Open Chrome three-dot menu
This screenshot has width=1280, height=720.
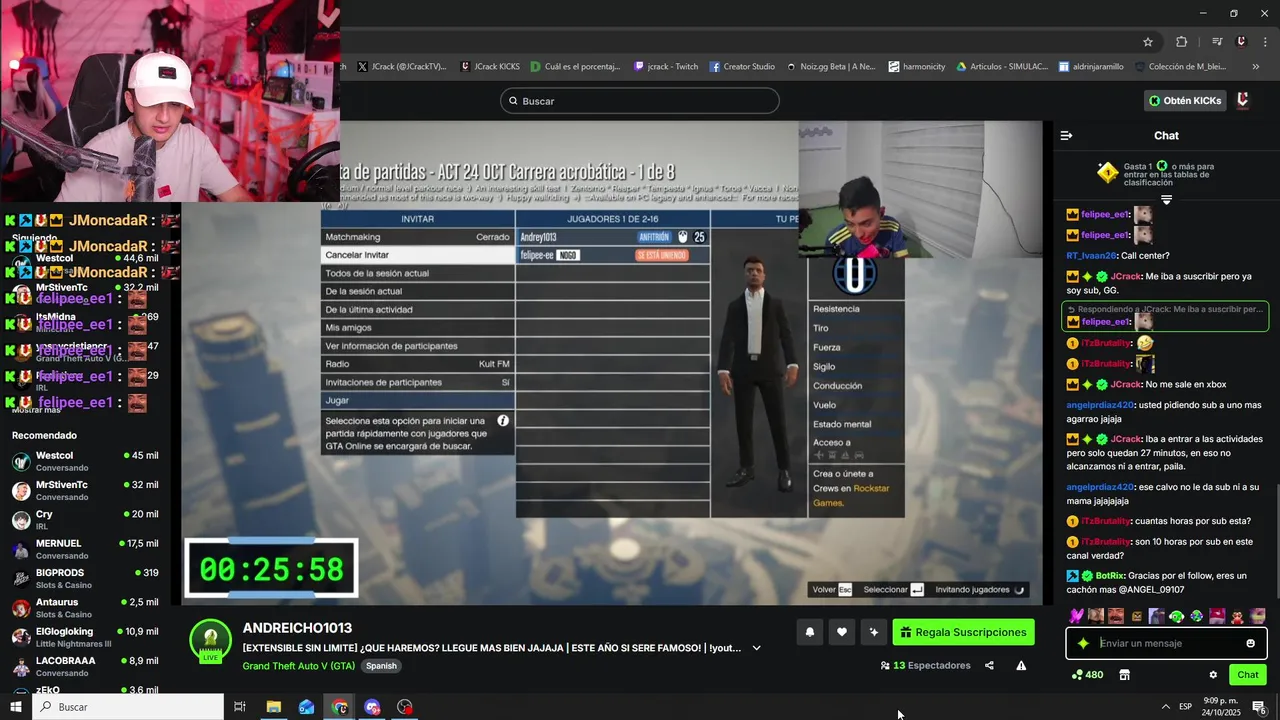[x=1263, y=42]
